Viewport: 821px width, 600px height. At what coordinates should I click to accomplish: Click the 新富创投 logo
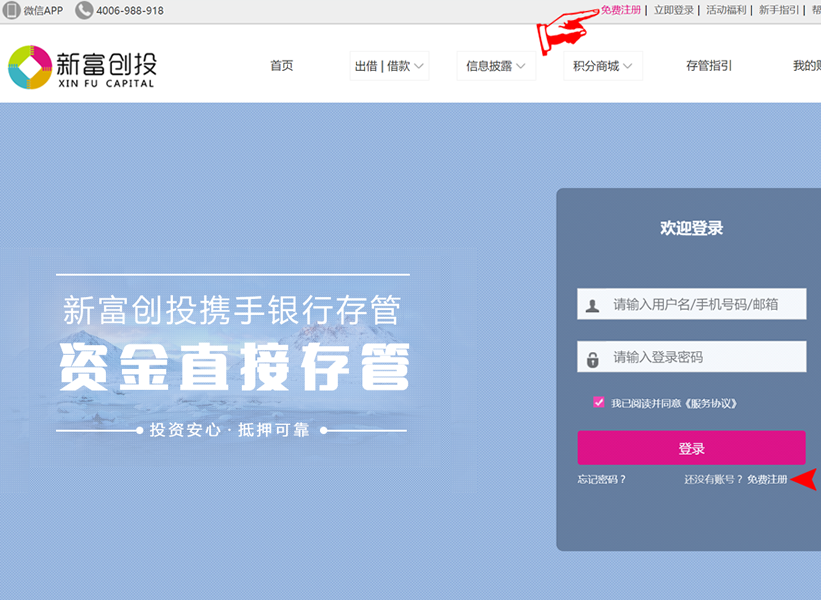click(82, 67)
